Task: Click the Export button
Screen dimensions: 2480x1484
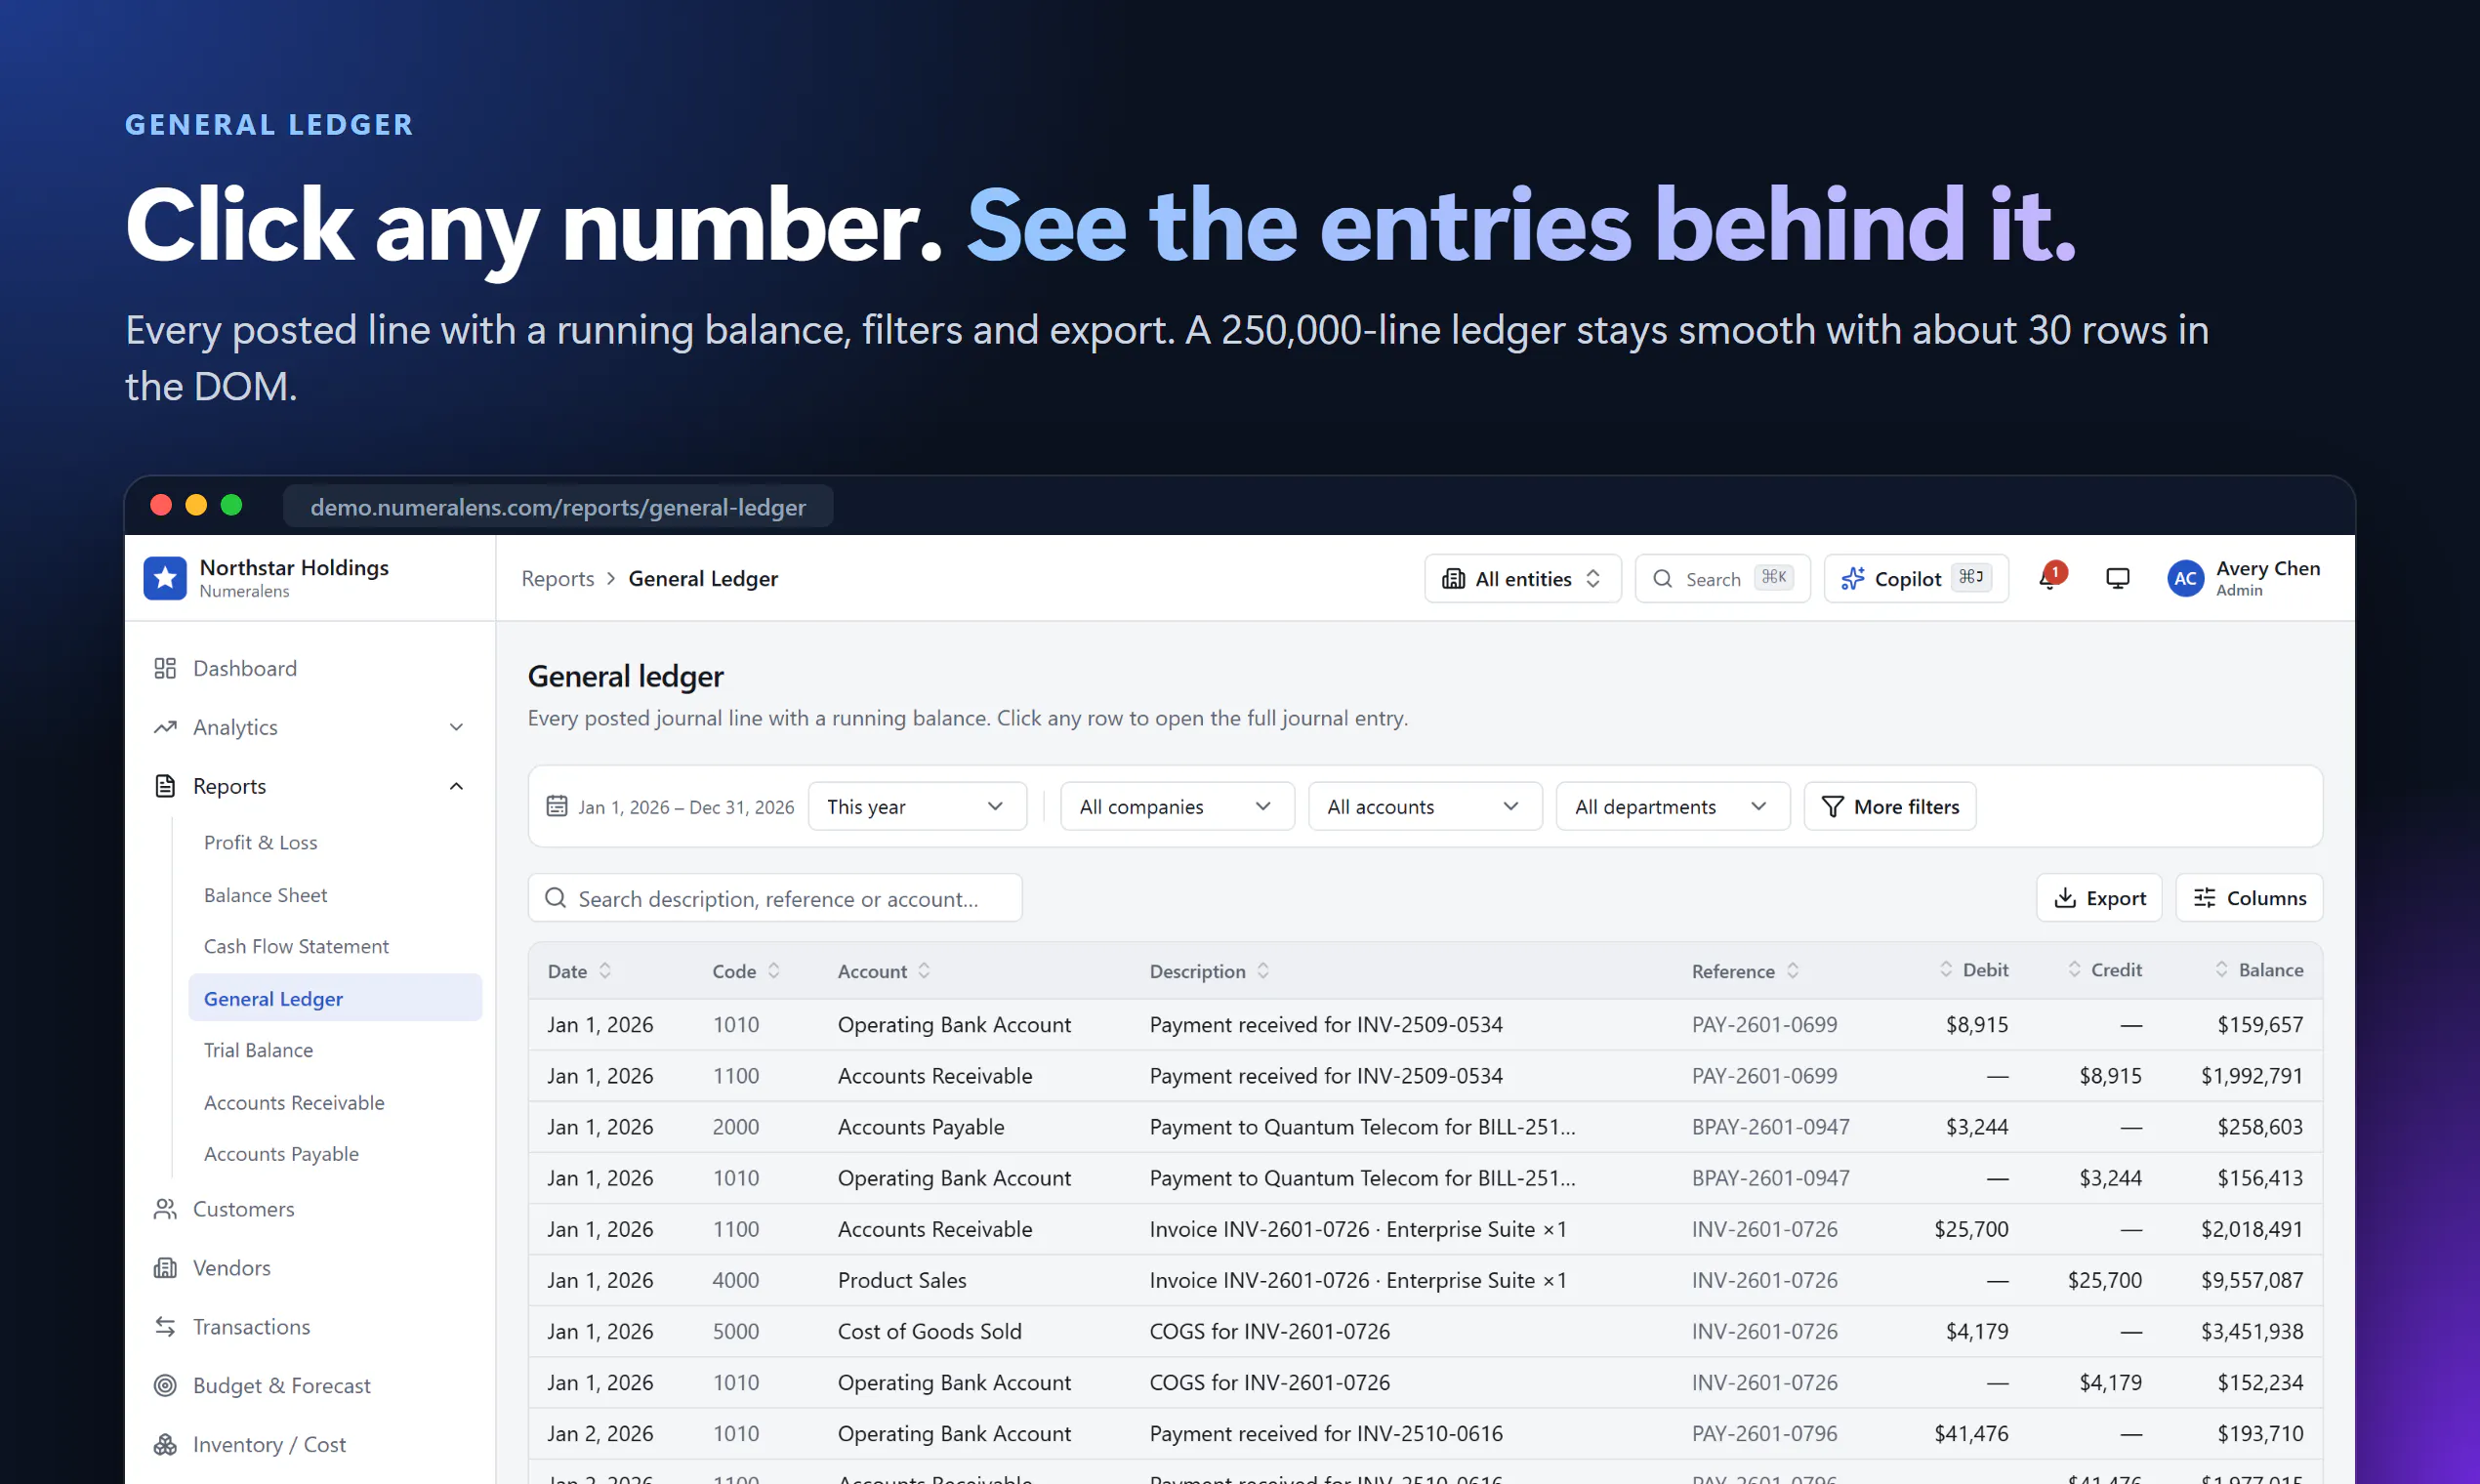Action: pyautogui.click(x=2099, y=898)
